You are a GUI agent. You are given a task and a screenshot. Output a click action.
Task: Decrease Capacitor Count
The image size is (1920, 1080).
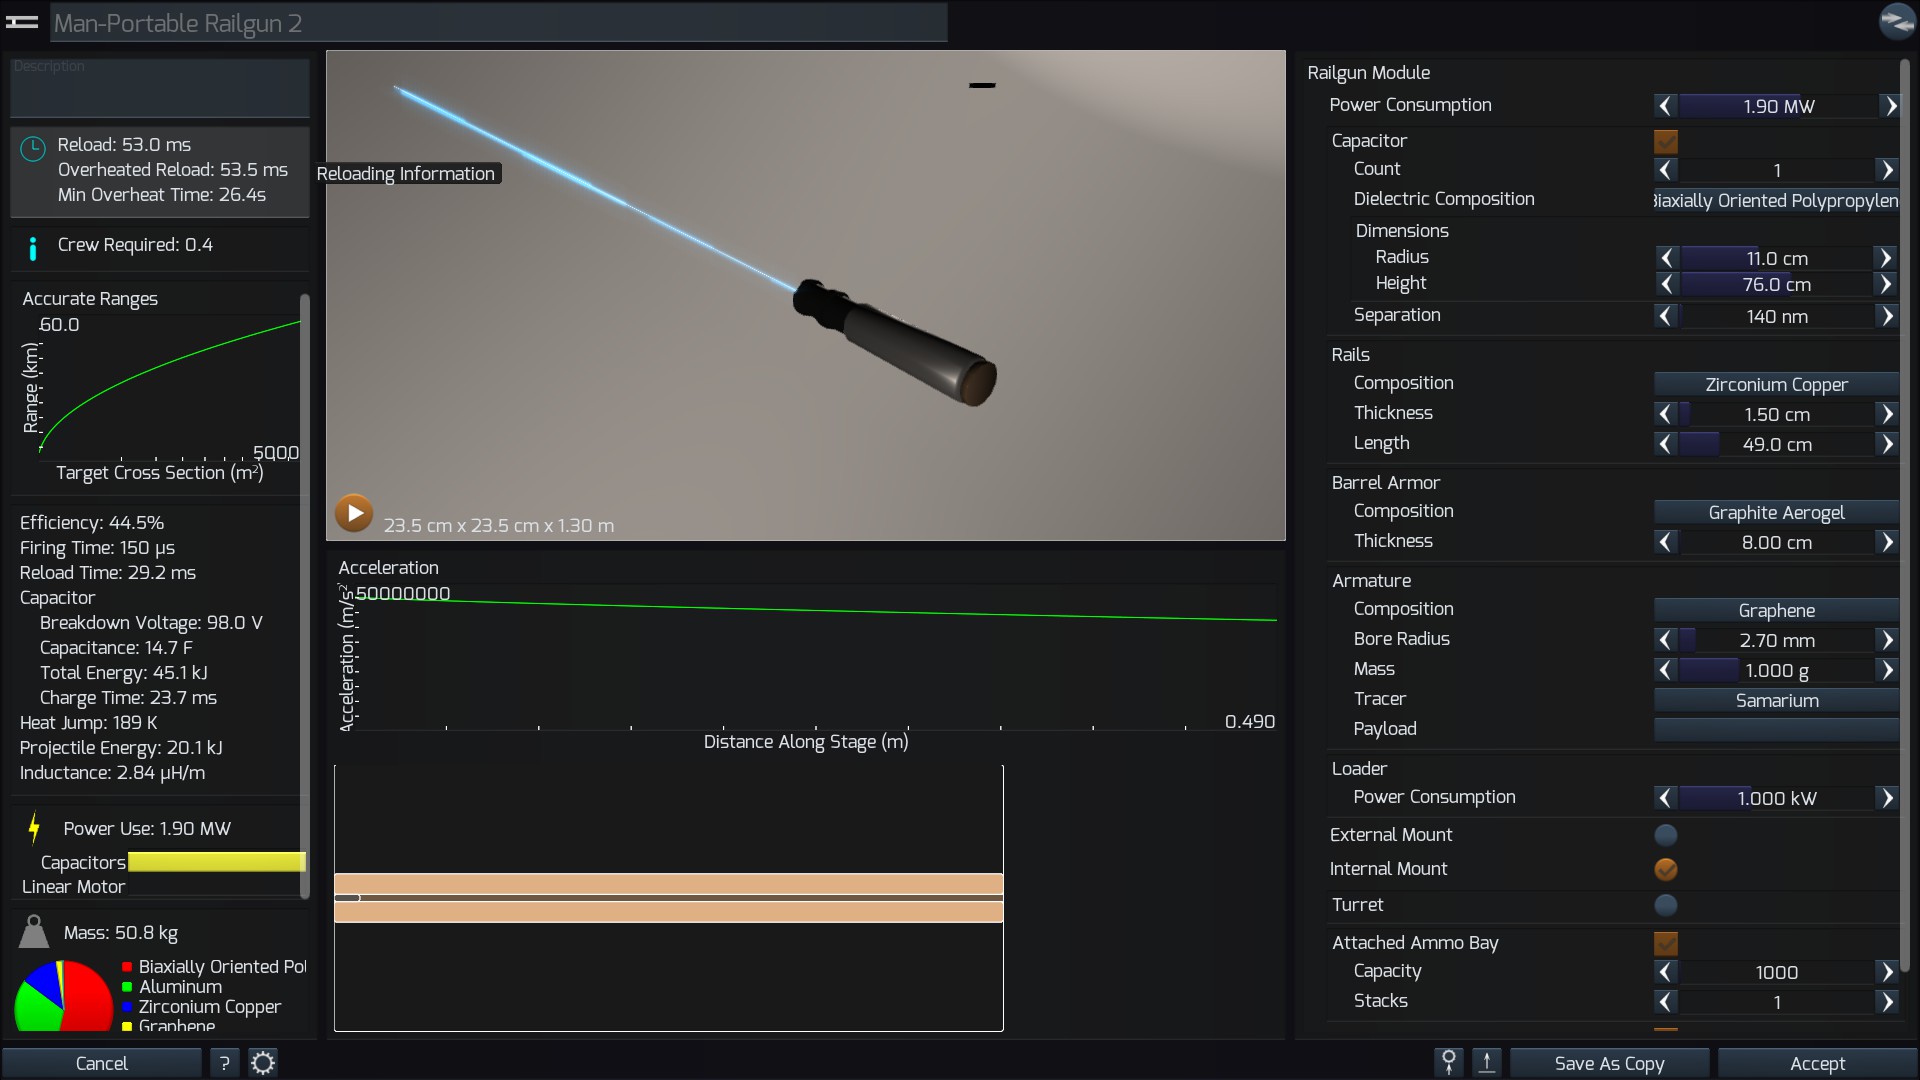[1665, 170]
